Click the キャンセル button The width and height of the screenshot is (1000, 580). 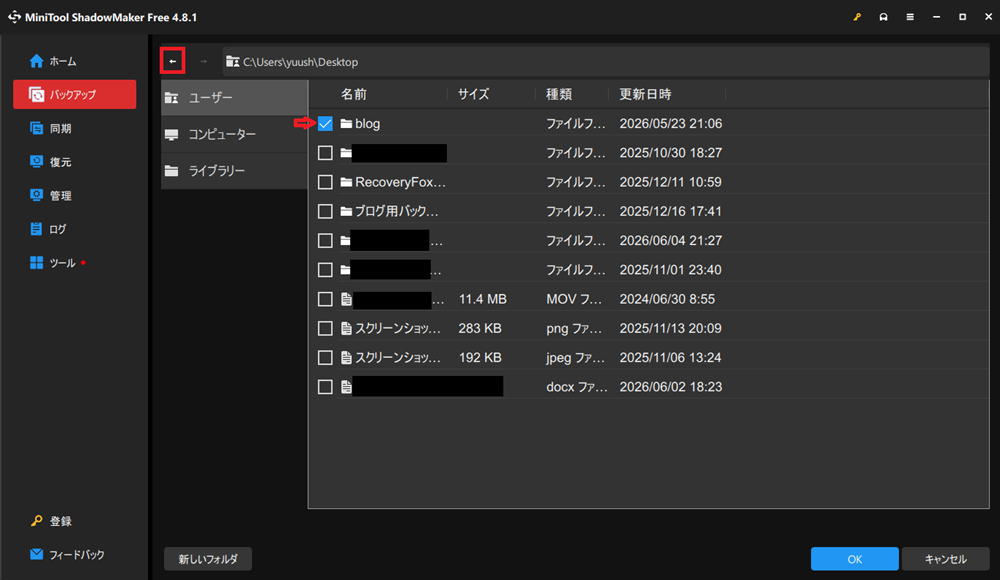tap(946, 559)
